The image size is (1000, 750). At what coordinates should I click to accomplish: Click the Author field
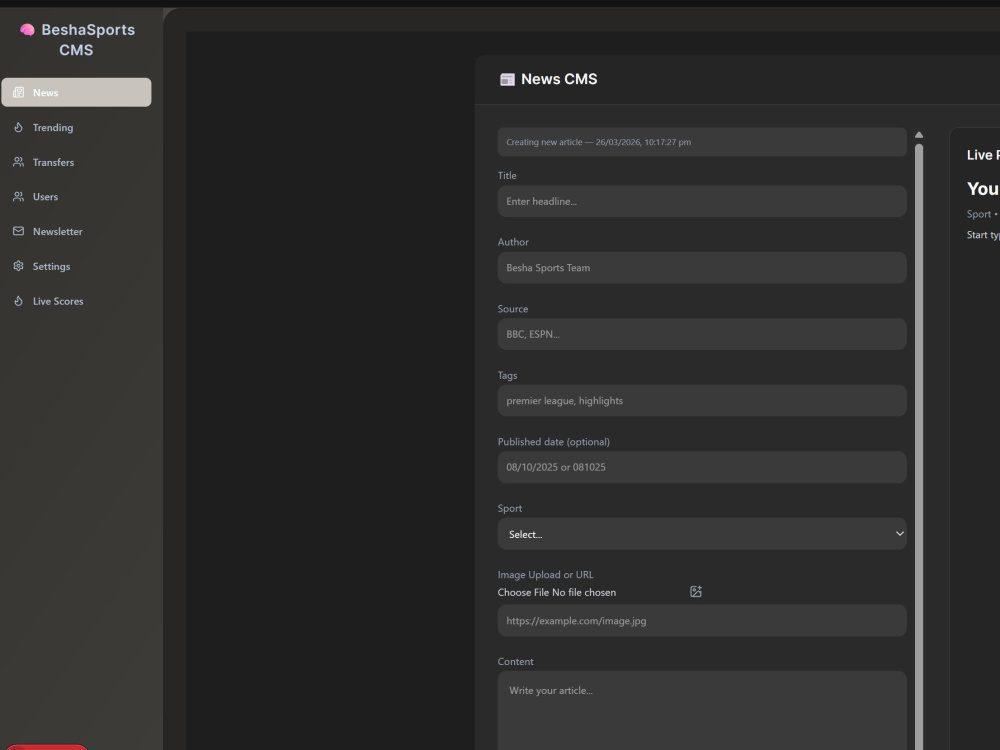pyautogui.click(x=702, y=268)
